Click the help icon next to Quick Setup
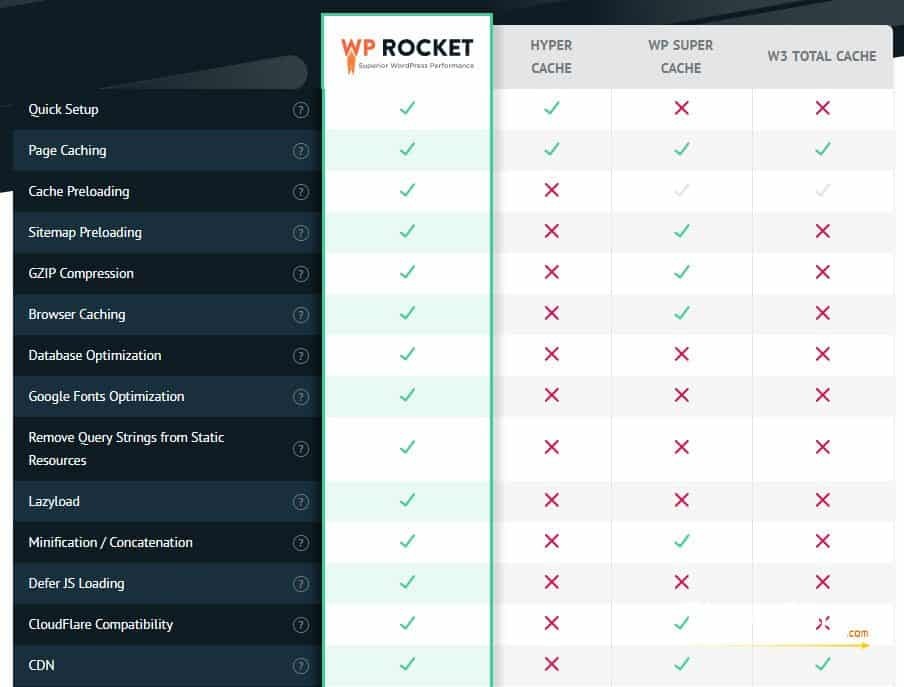Image resolution: width=904 pixels, height=687 pixels. click(300, 110)
